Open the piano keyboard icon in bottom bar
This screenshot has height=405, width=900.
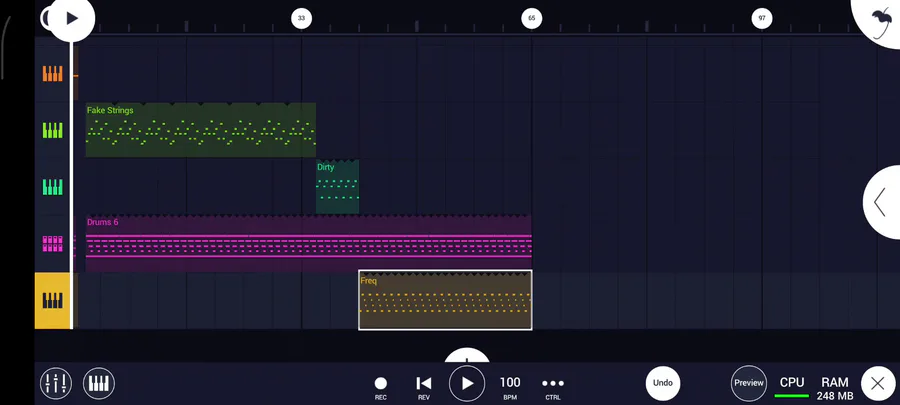pyautogui.click(x=99, y=383)
